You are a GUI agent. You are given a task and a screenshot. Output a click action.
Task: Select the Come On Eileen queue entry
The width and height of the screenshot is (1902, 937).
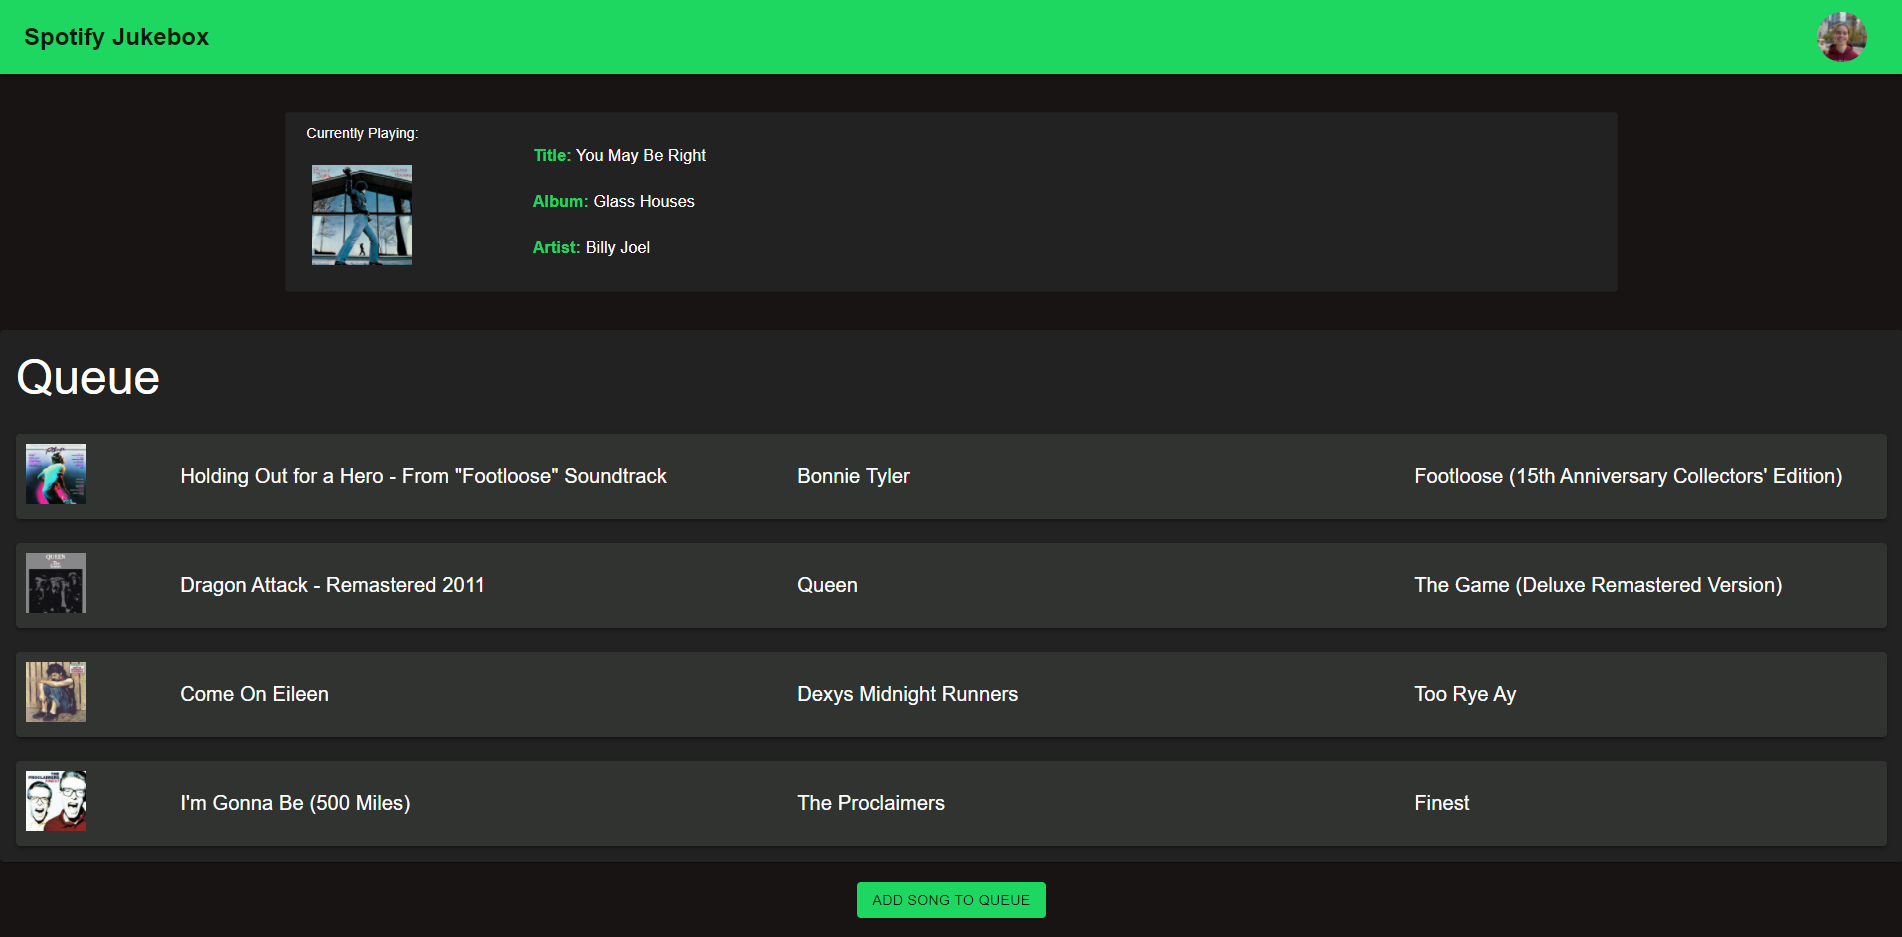click(950, 694)
